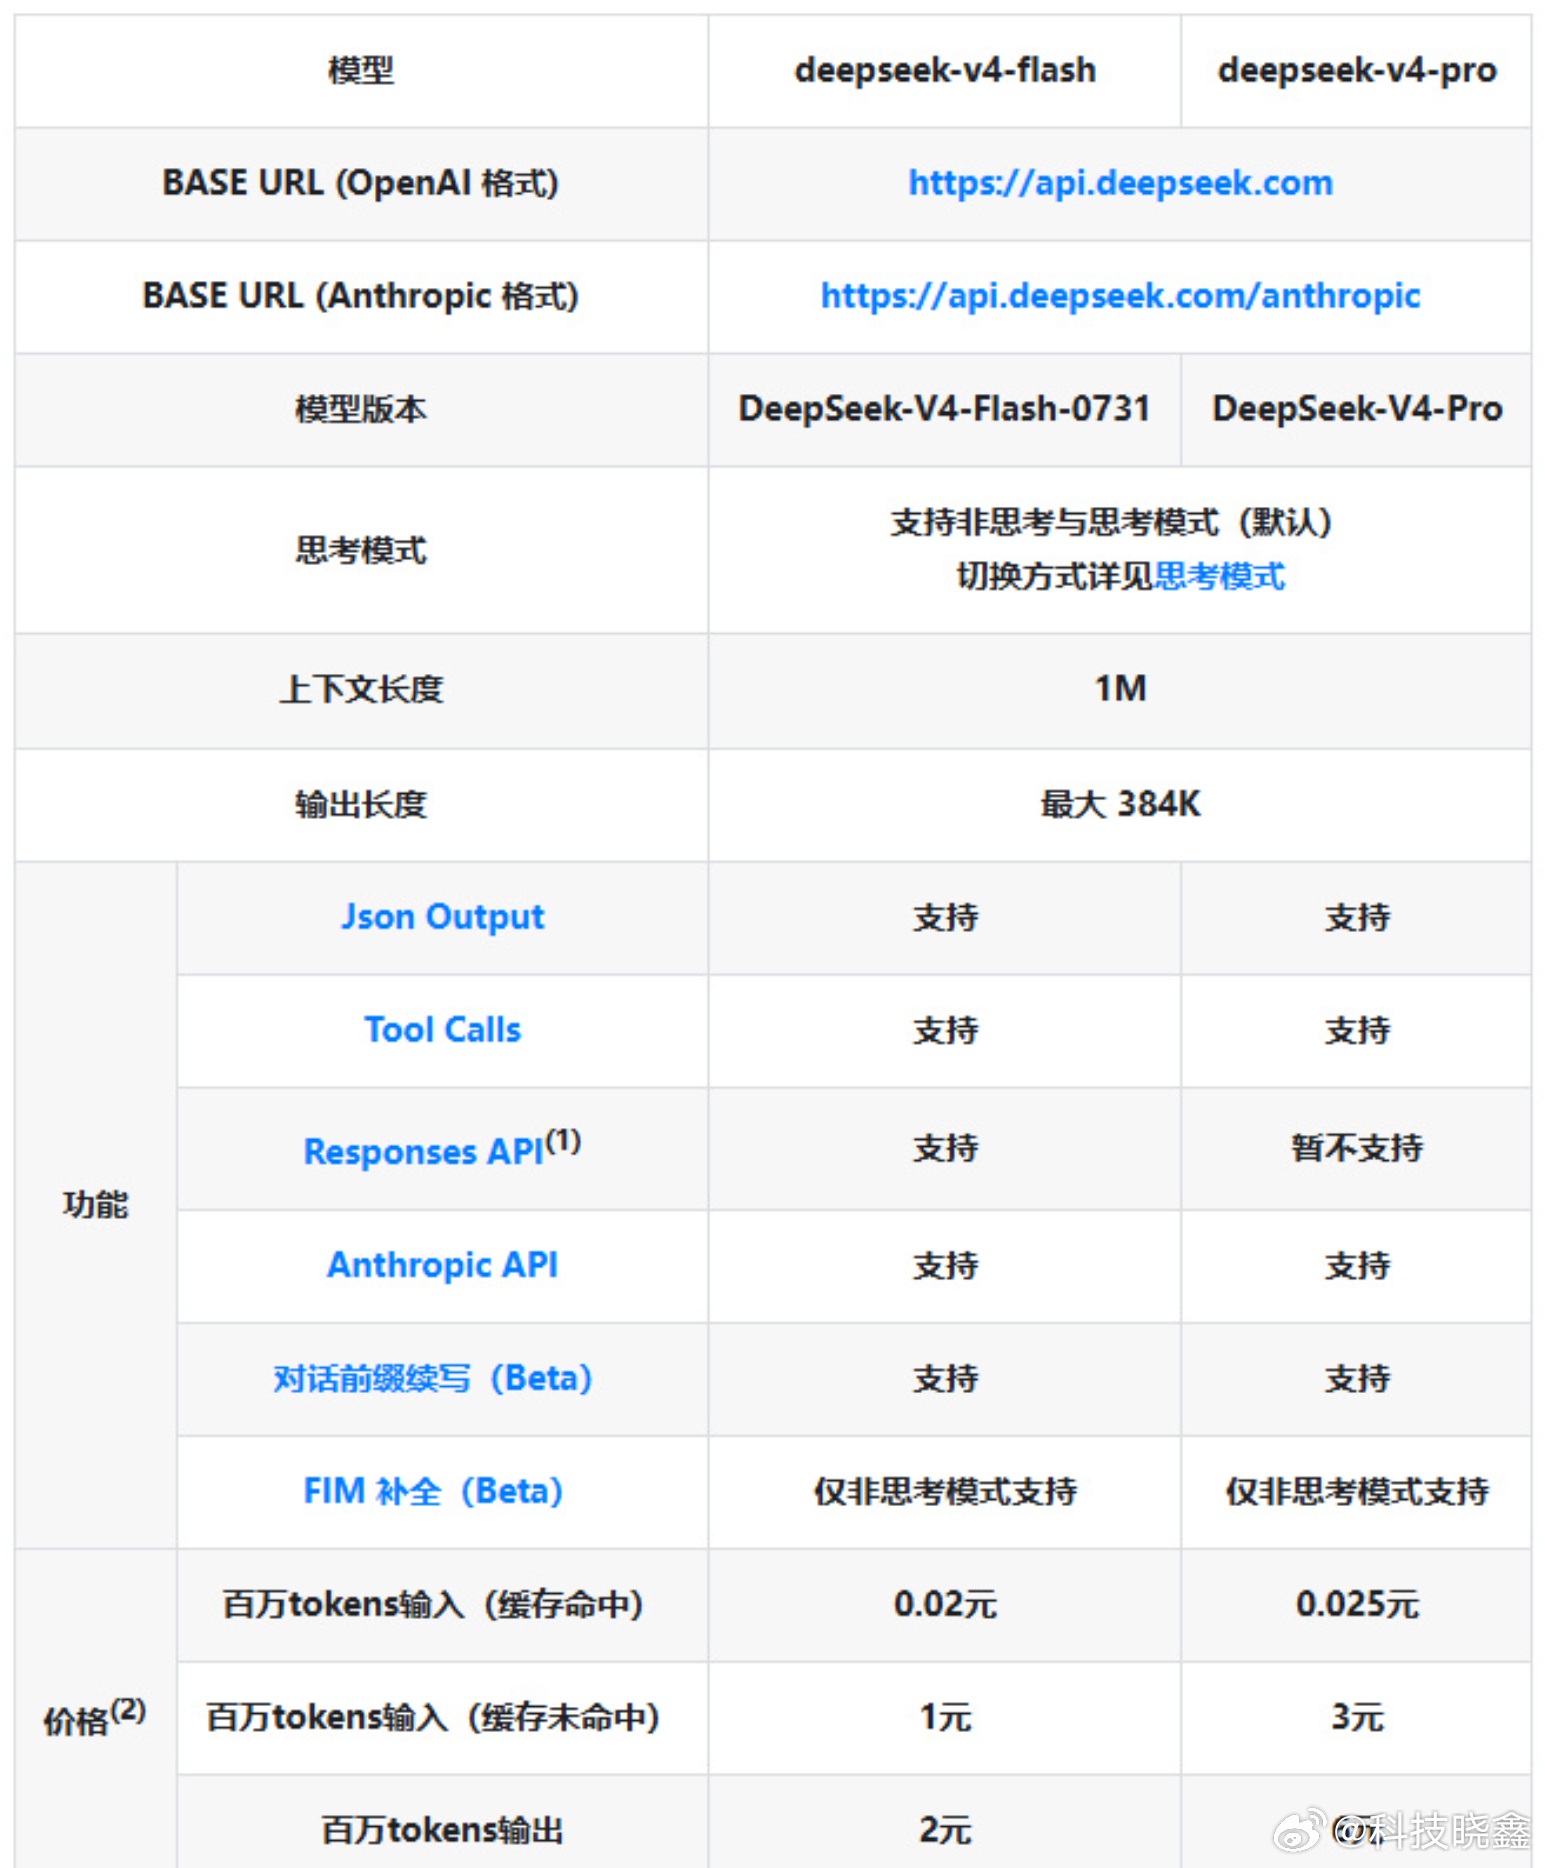This screenshot has width=1545, height=1868.
Task: Select the DeepSeek-V4-Pro version cell
Action: pyautogui.click(x=1357, y=409)
